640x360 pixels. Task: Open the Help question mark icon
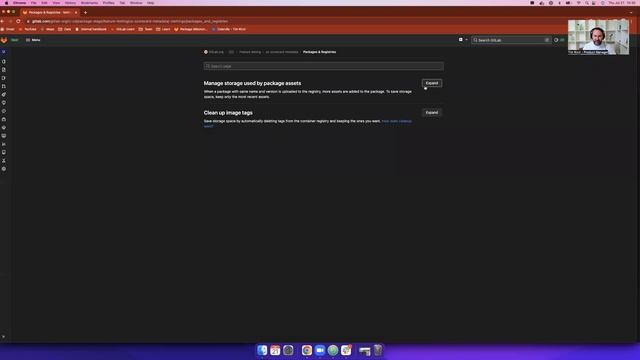click(x=556, y=40)
